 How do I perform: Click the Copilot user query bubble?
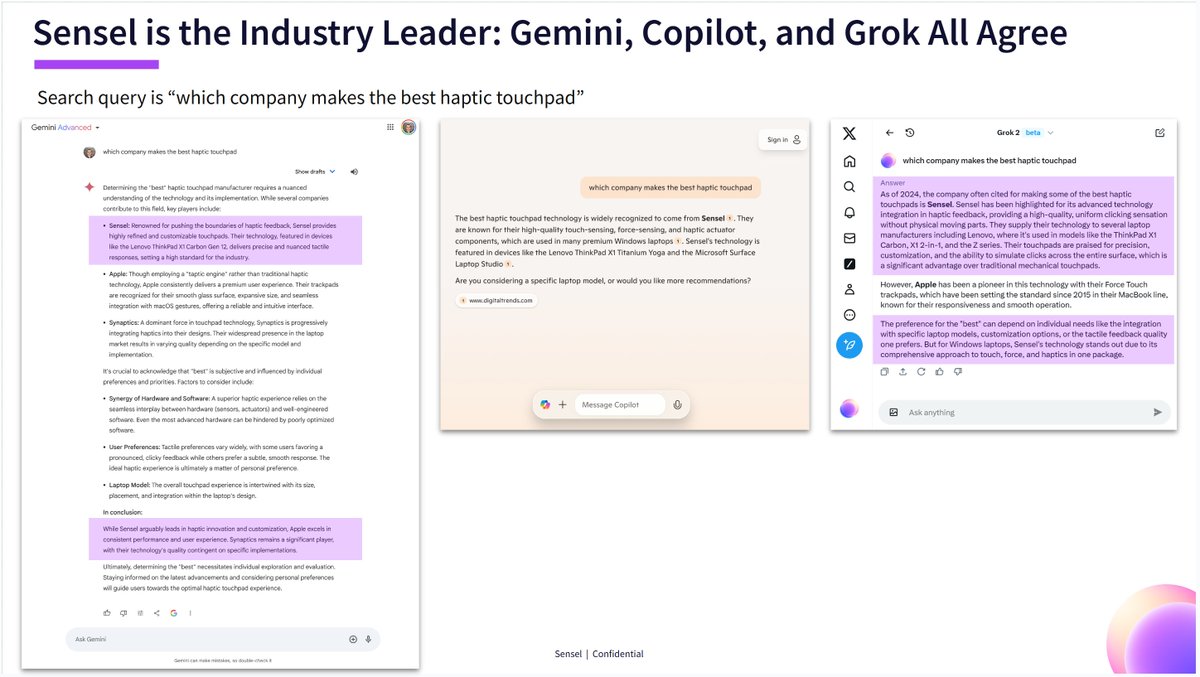[x=670, y=187]
